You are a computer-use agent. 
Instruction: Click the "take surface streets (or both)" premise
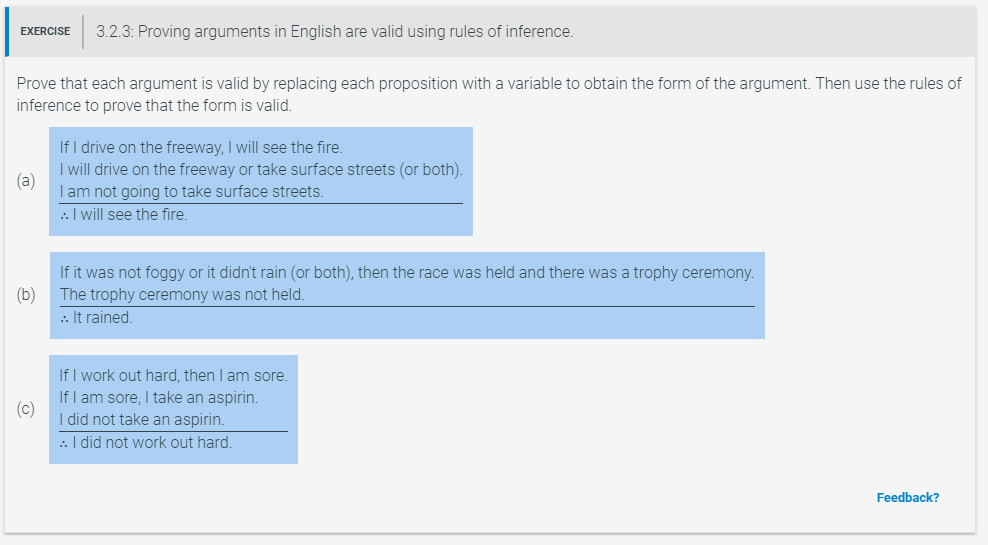(x=261, y=169)
